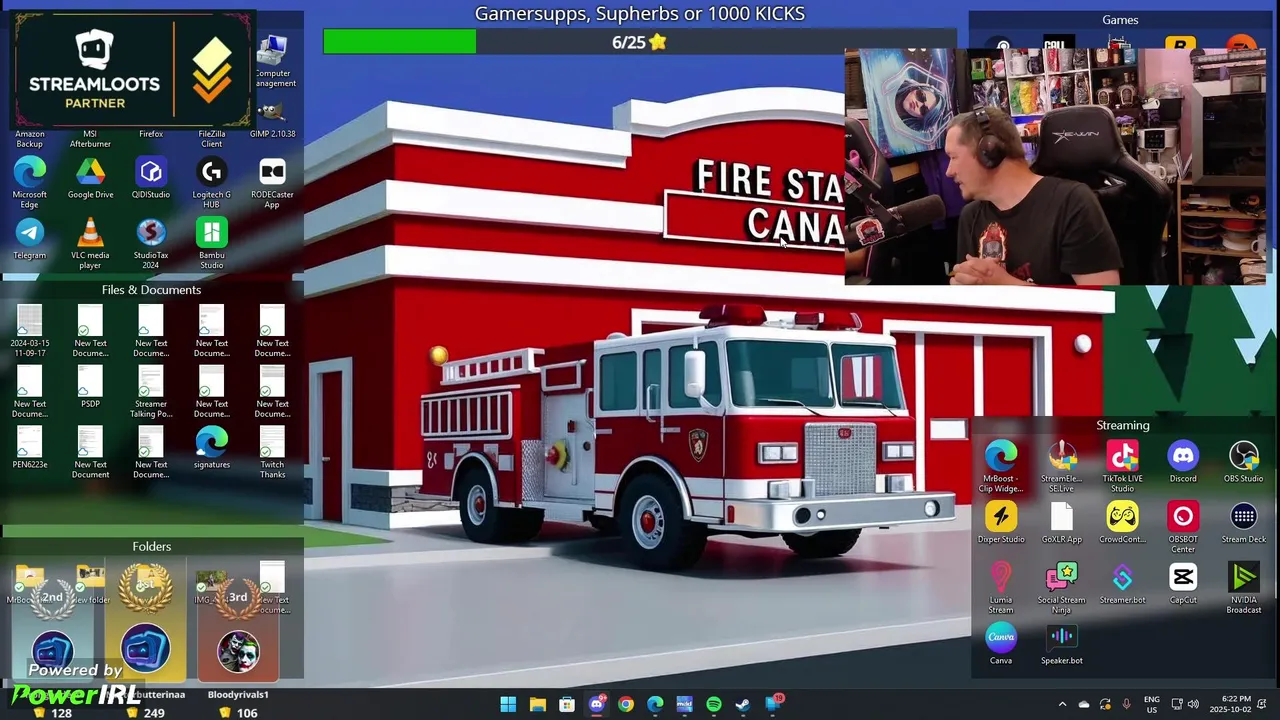Open Edge from the taskbar
Viewport: 1280px width, 720px height.
click(x=655, y=704)
